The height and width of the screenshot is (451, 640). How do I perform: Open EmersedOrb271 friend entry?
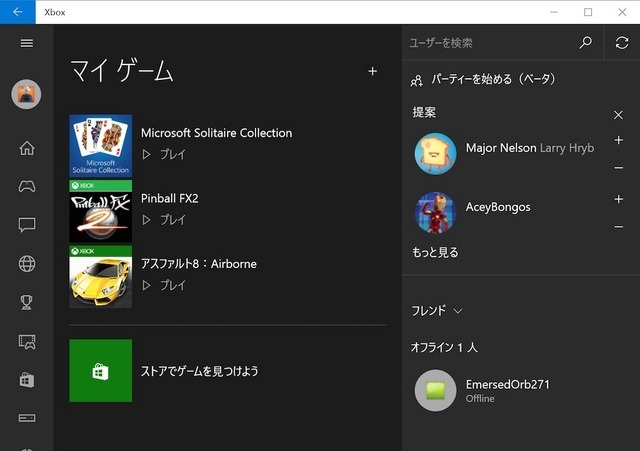click(x=520, y=391)
